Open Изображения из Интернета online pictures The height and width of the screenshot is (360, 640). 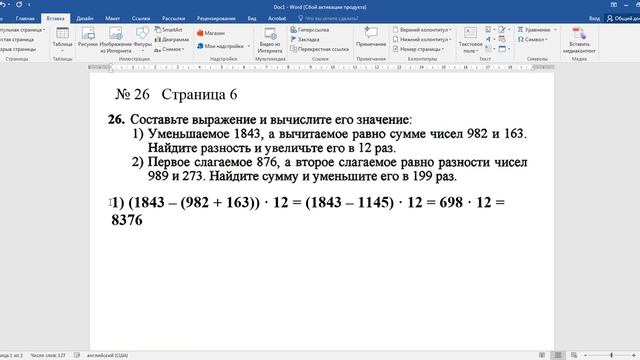(116, 40)
